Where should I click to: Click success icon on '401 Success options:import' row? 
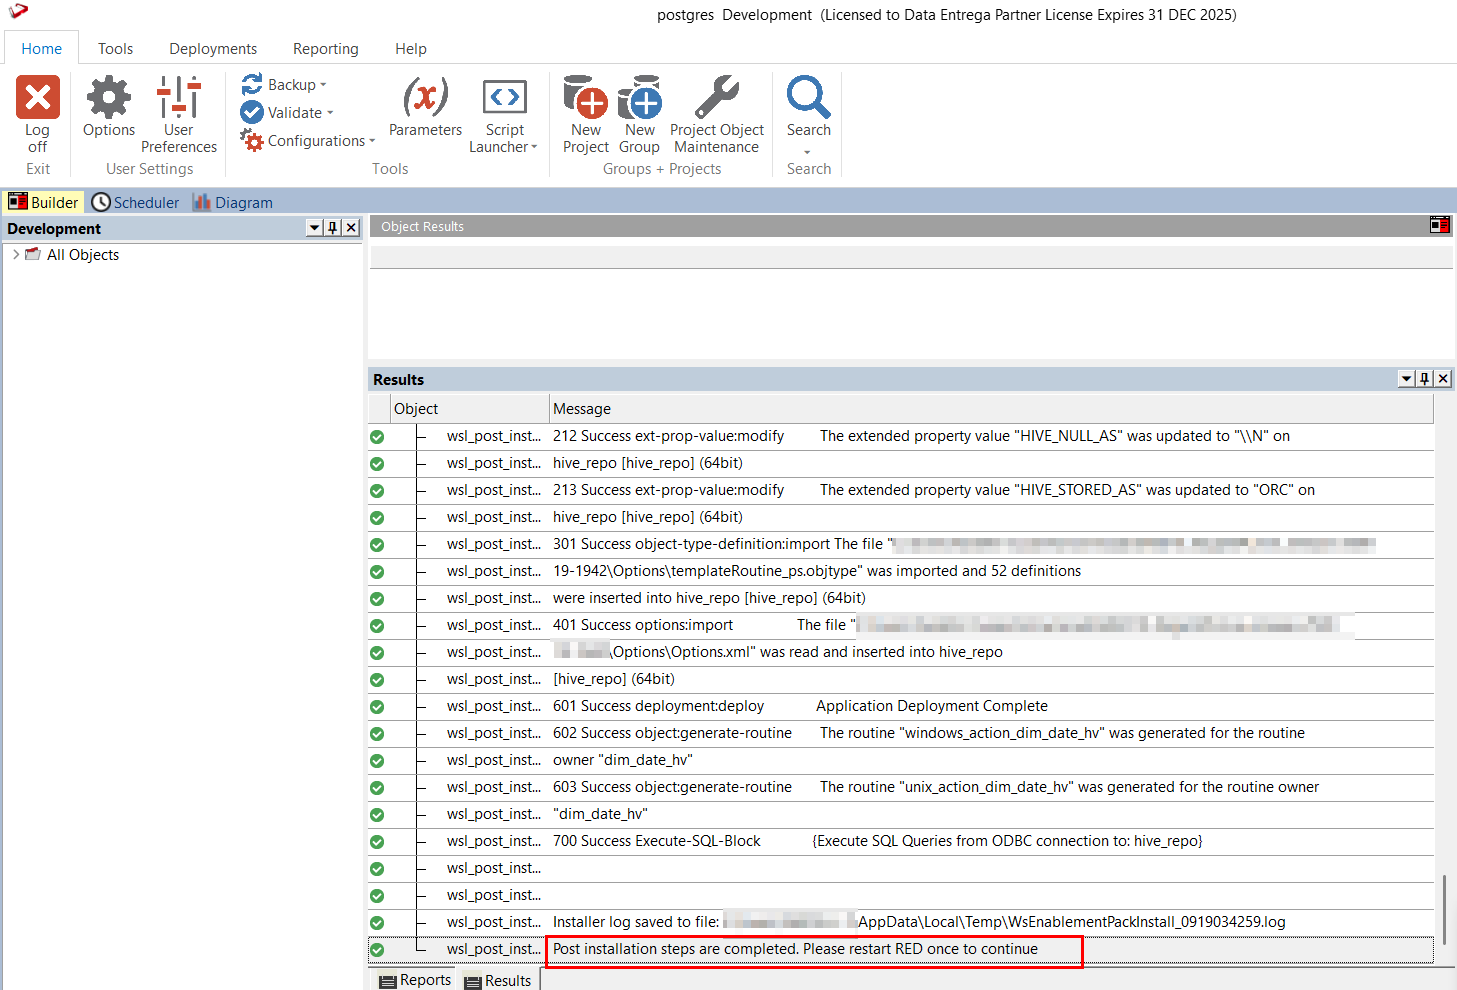[x=377, y=626]
